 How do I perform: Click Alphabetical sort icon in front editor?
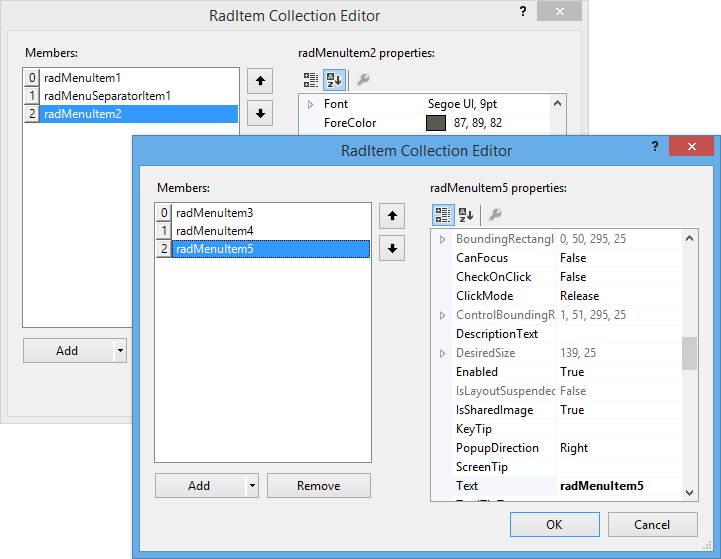pyautogui.click(x=466, y=215)
